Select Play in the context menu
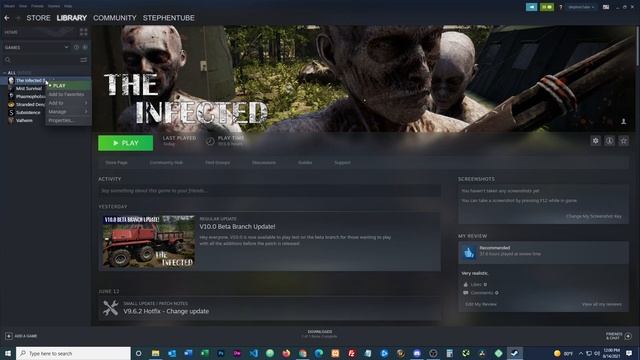 click(68, 86)
